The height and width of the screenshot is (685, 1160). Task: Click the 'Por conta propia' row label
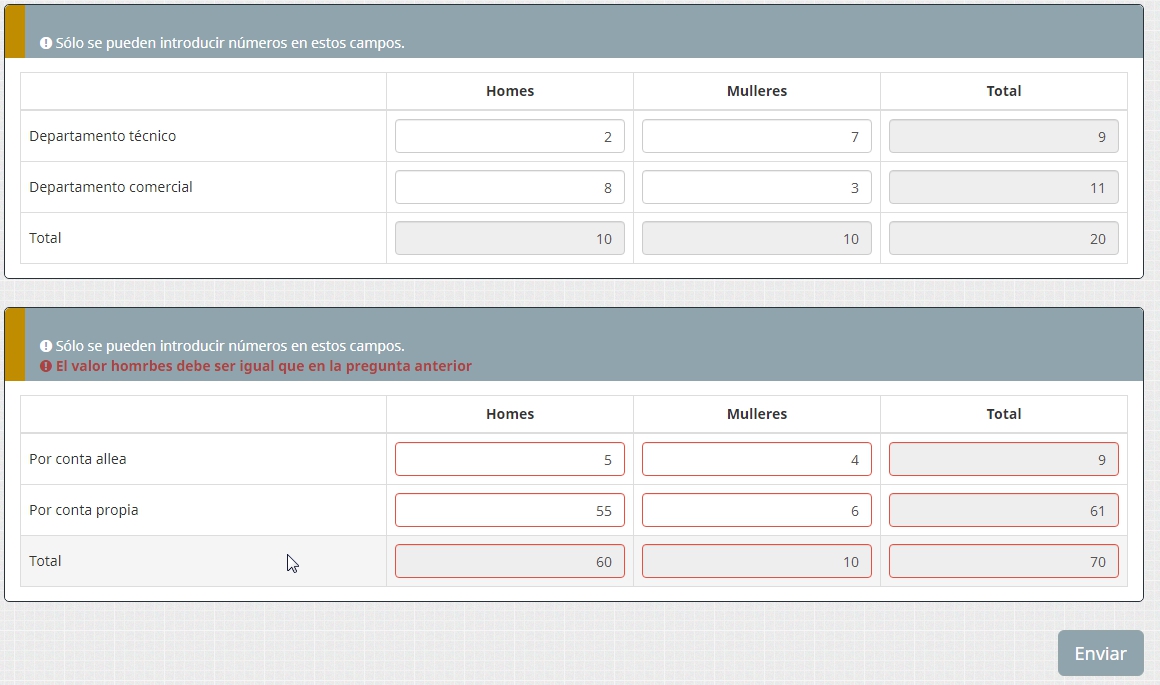click(84, 510)
